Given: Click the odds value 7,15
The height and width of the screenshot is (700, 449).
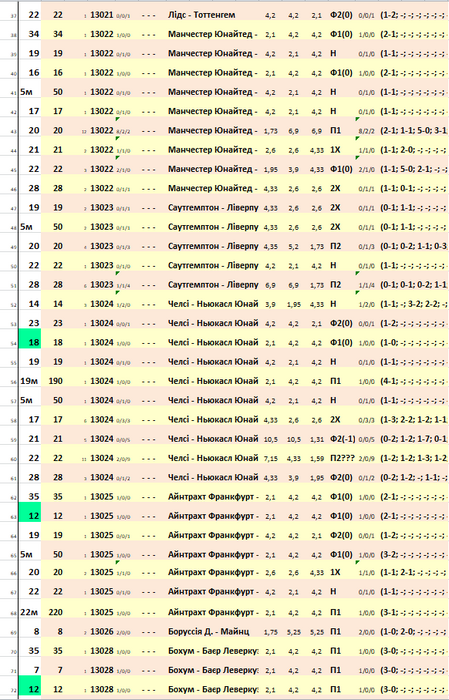Looking at the screenshot, I should pos(270,458).
